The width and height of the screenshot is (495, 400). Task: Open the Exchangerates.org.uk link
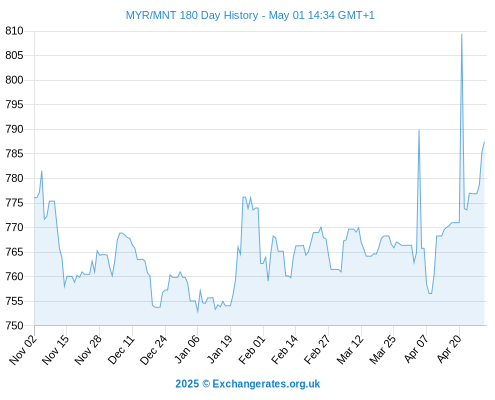tap(266, 384)
